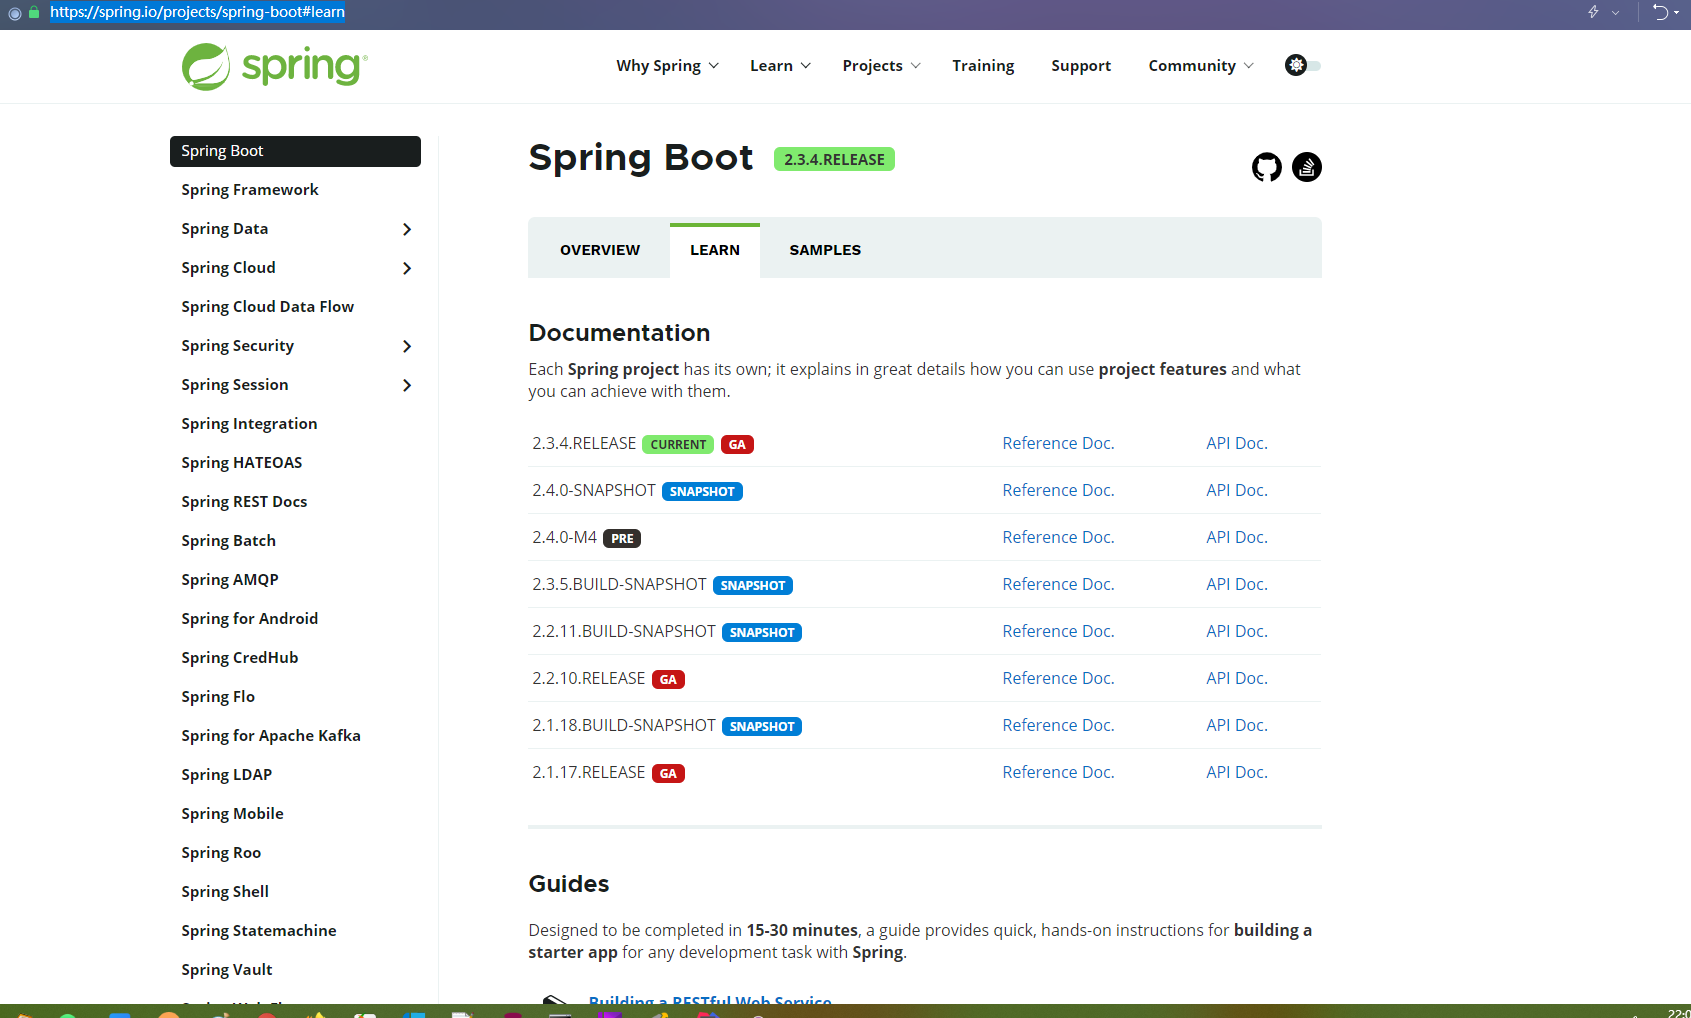Screen dimensions: 1691x1018
Task: Open Spring Flo in sidebar
Action: click(x=218, y=697)
